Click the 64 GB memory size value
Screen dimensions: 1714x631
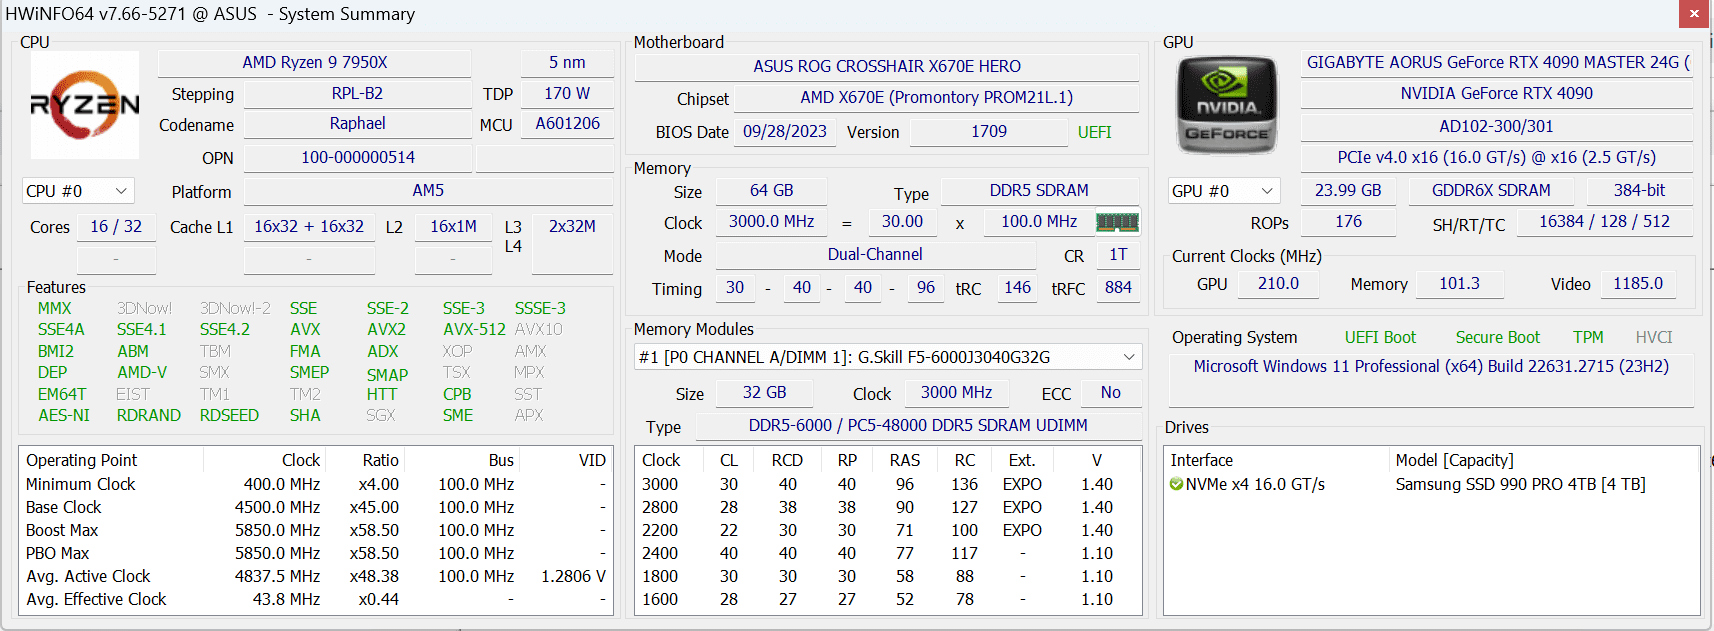tap(771, 190)
